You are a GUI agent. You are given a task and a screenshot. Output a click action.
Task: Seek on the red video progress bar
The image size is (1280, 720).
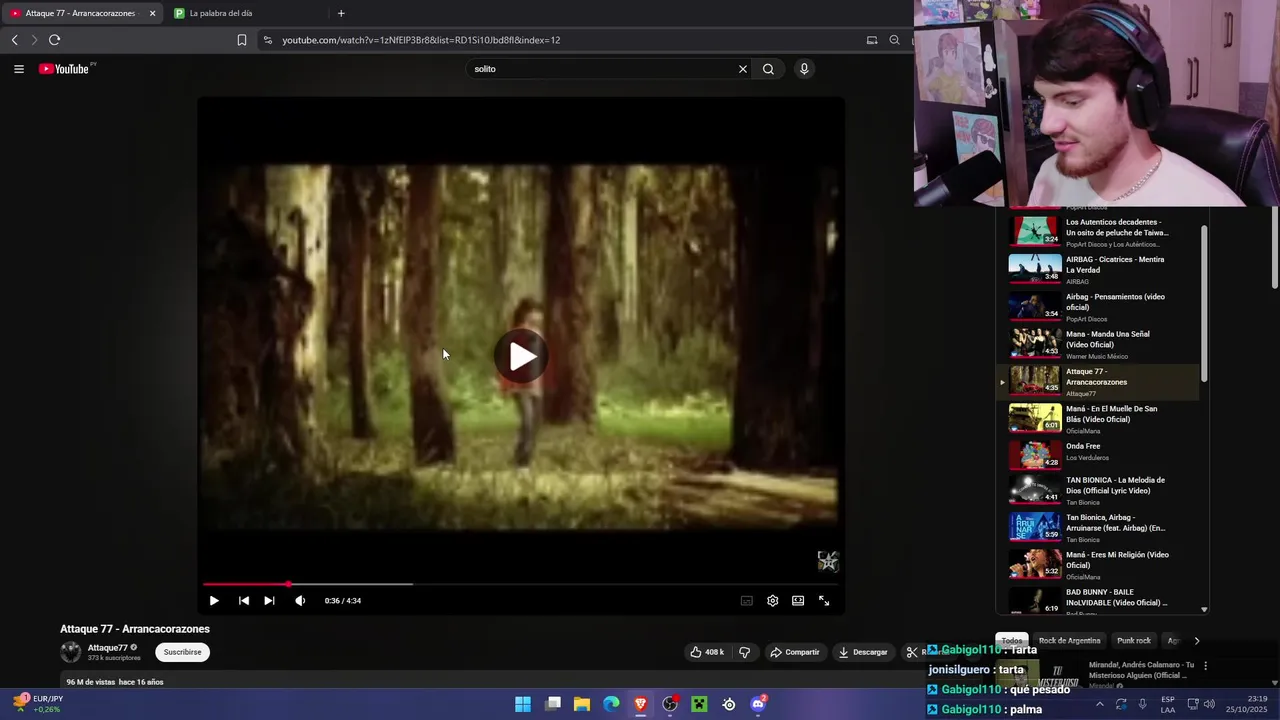click(x=521, y=584)
